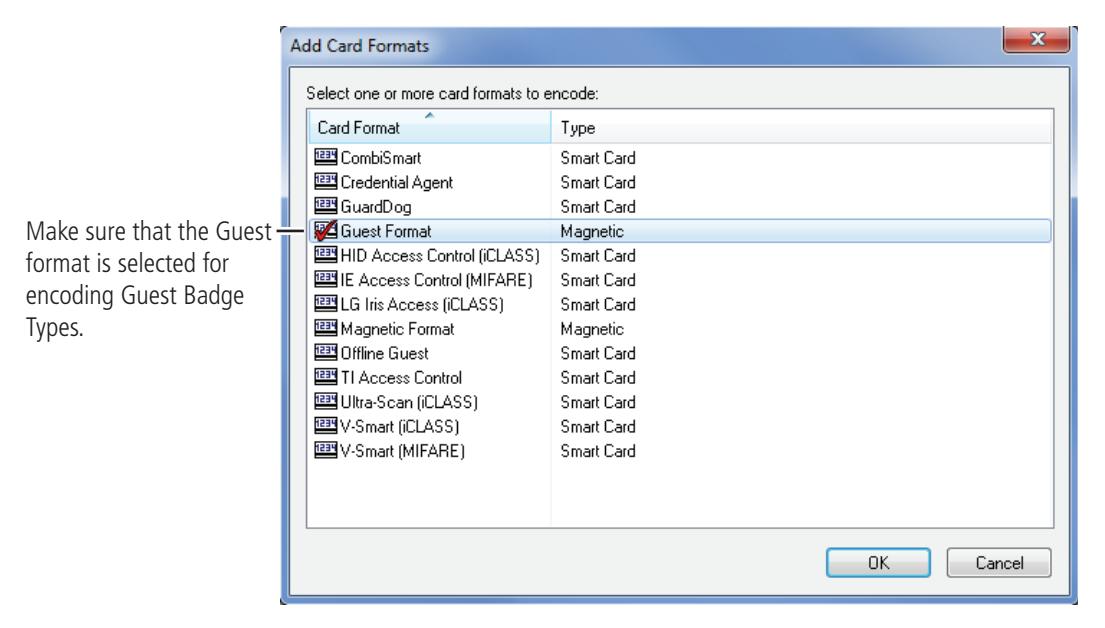Click the Offline Guest format icon
Image resolution: width=1105 pixels, height=628 pixels.
[x=325, y=352]
